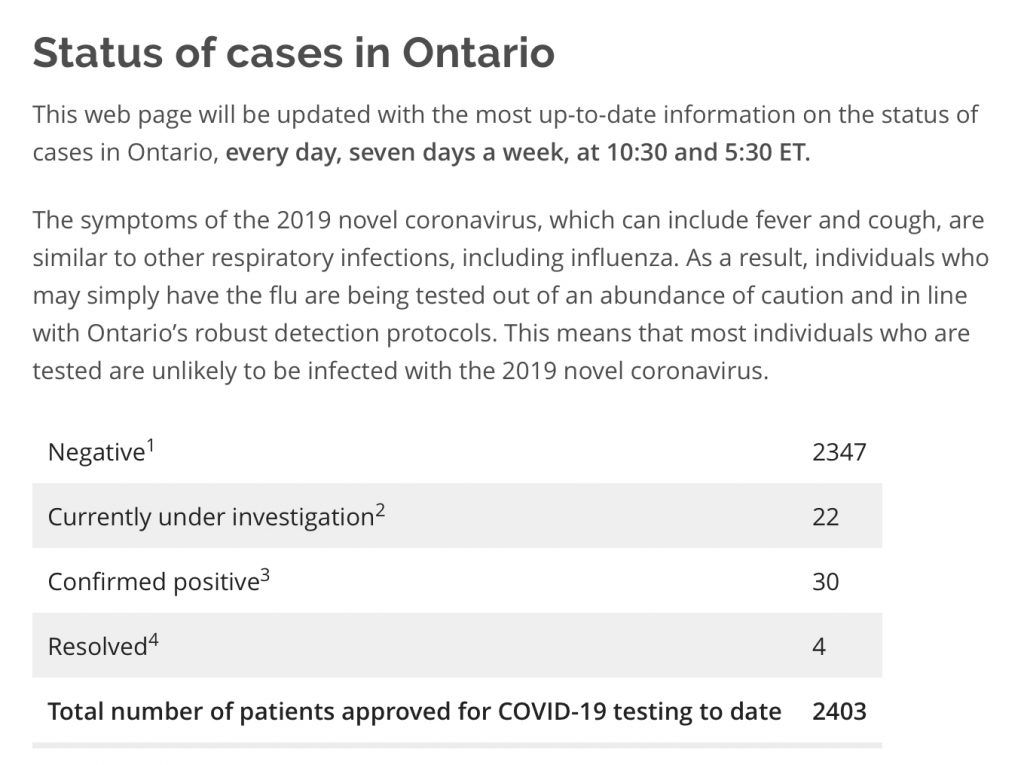Click the resolved count 4

pyautogui.click(x=819, y=647)
